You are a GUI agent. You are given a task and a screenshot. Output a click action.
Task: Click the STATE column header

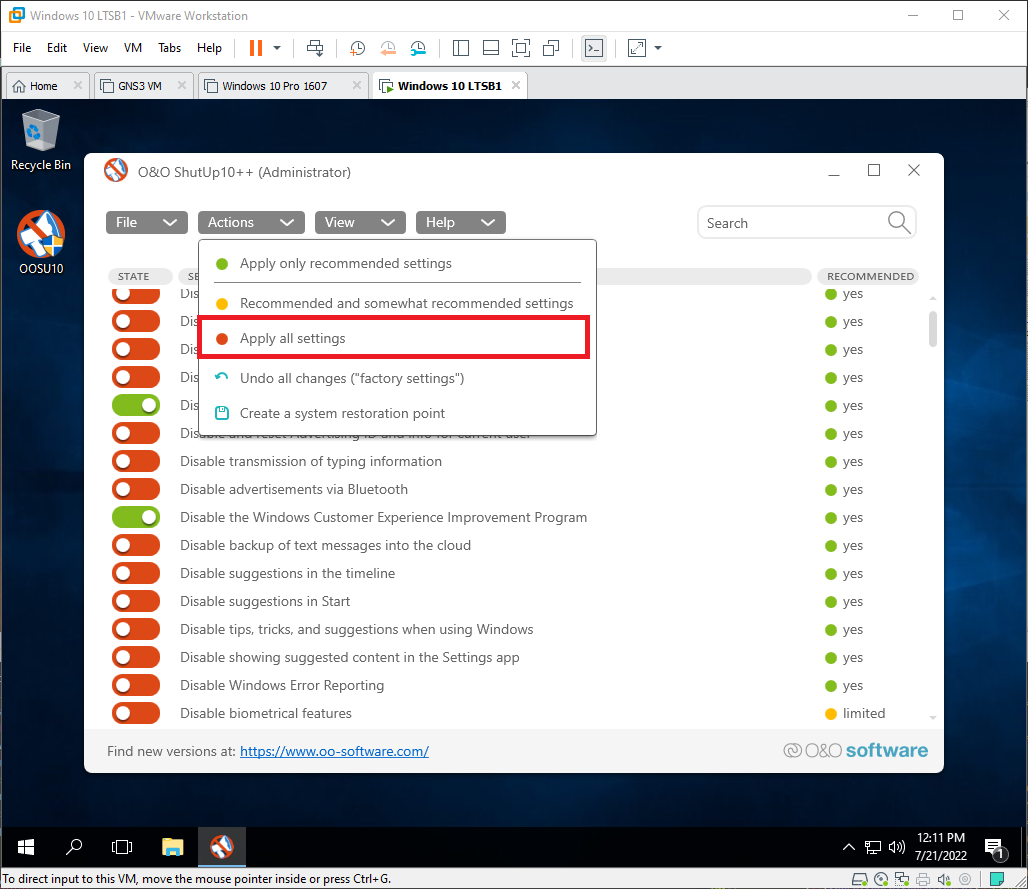[x=139, y=276]
